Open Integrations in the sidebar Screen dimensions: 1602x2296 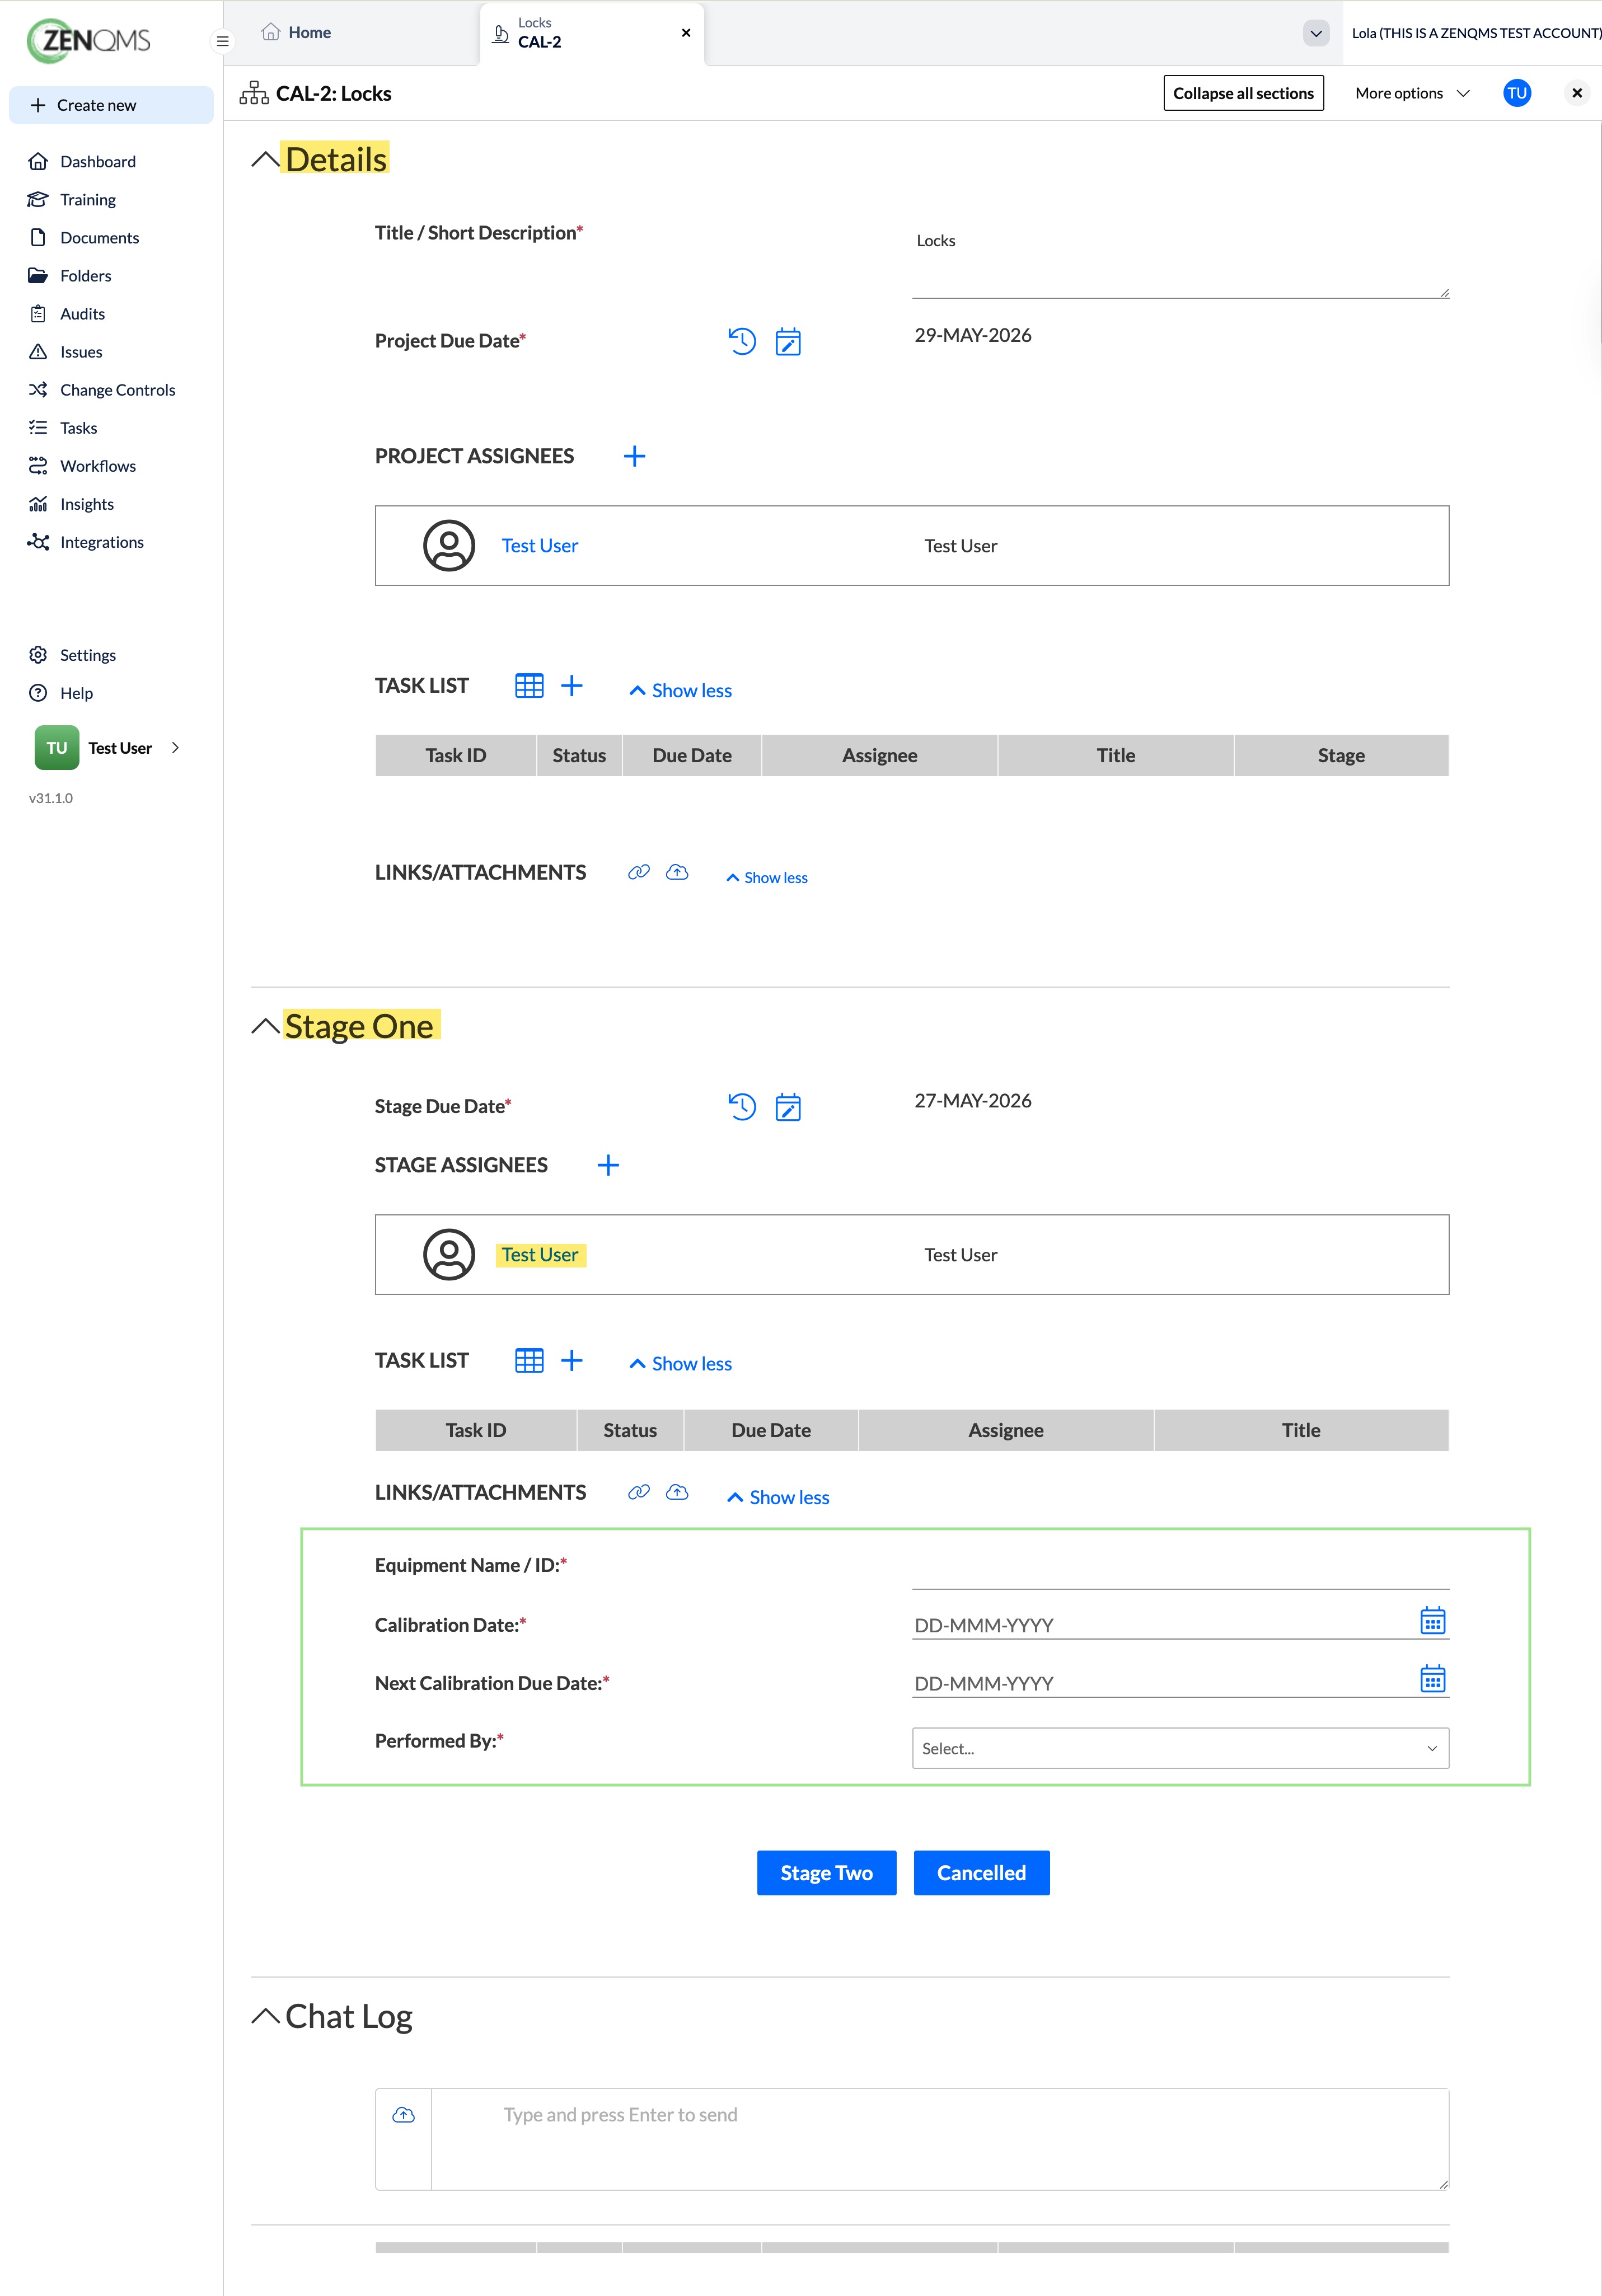(101, 541)
